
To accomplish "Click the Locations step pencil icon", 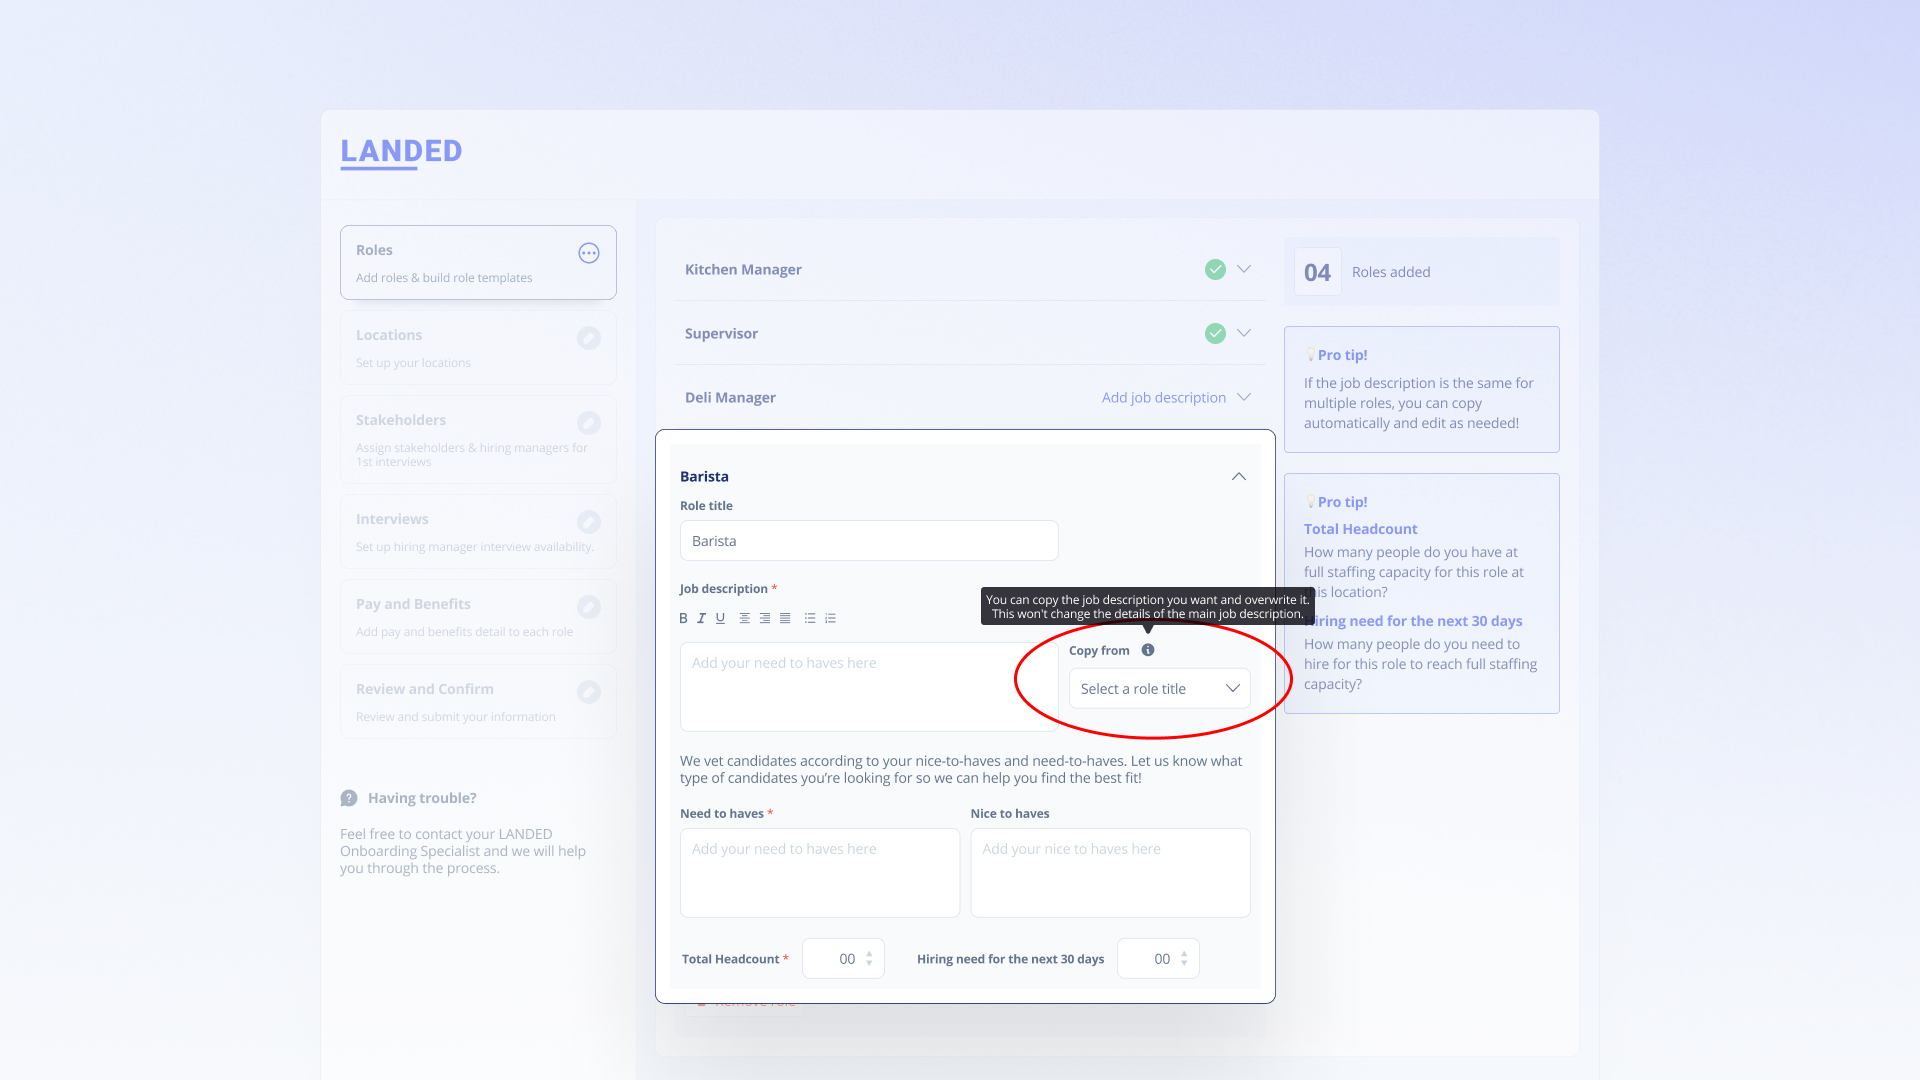I will point(589,338).
